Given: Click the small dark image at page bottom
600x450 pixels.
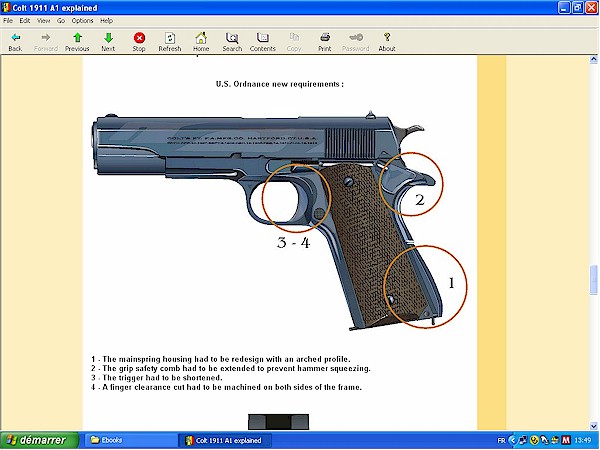Looking at the screenshot, I should [x=278, y=422].
